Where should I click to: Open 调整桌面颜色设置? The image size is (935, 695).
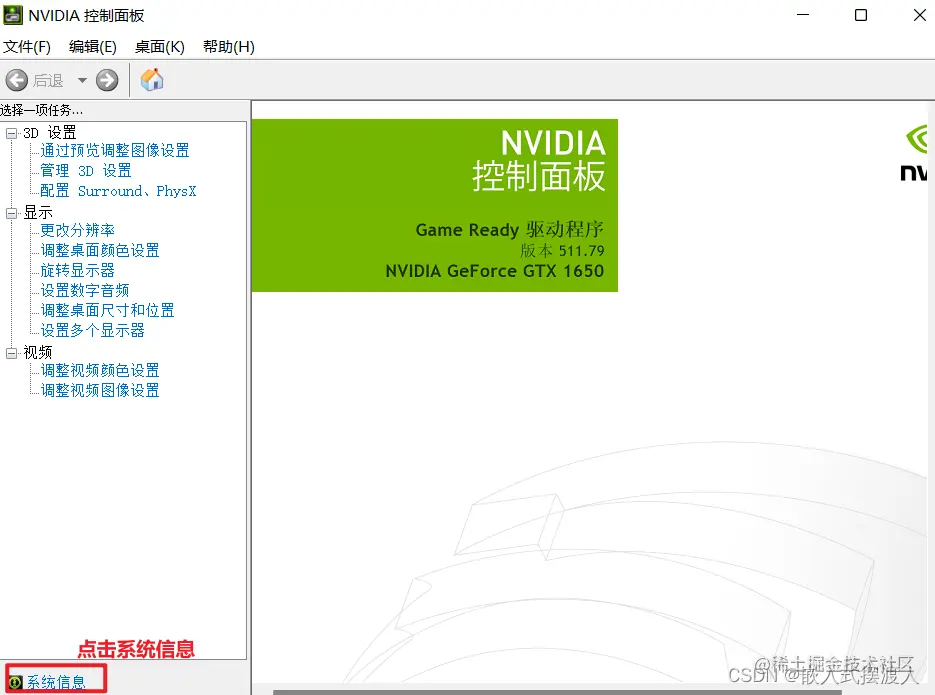100,250
